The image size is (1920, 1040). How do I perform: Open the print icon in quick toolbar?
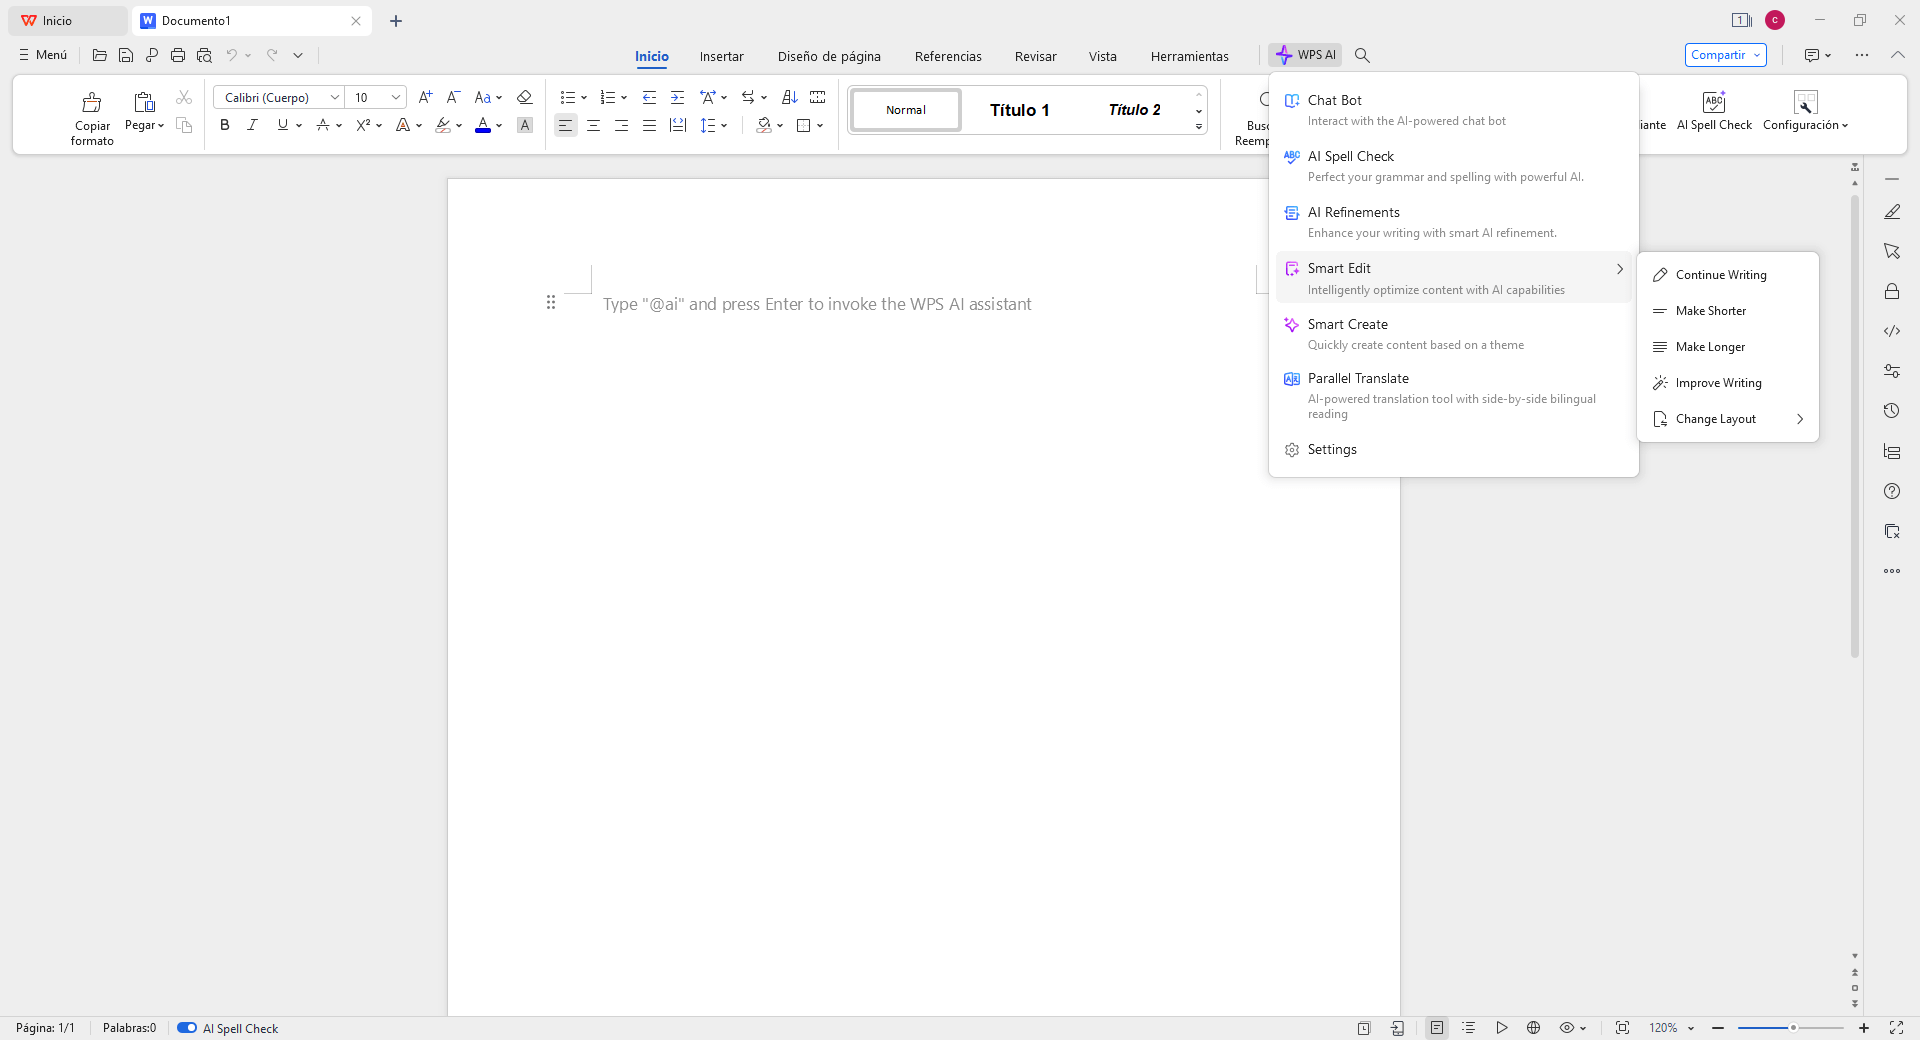tap(178, 55)
